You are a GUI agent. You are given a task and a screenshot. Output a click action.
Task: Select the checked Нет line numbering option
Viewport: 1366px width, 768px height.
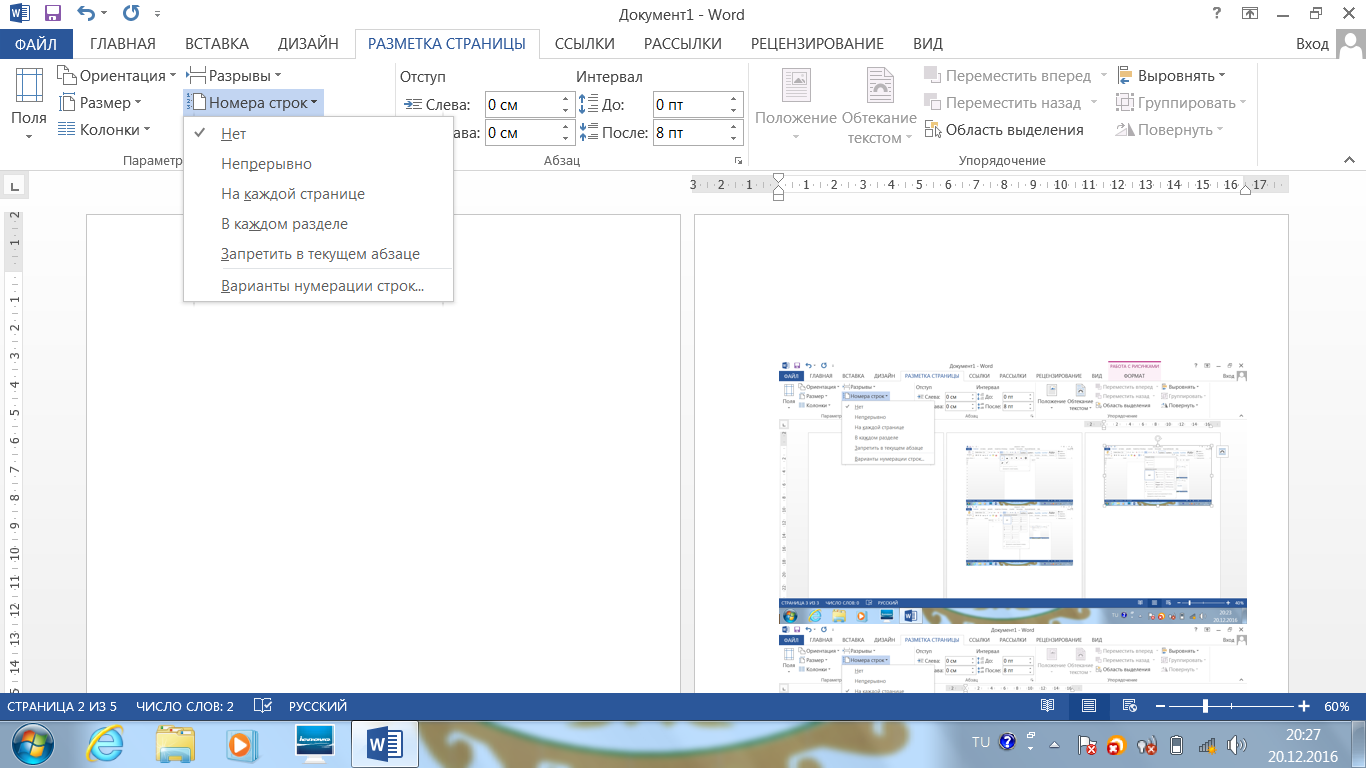318,134
